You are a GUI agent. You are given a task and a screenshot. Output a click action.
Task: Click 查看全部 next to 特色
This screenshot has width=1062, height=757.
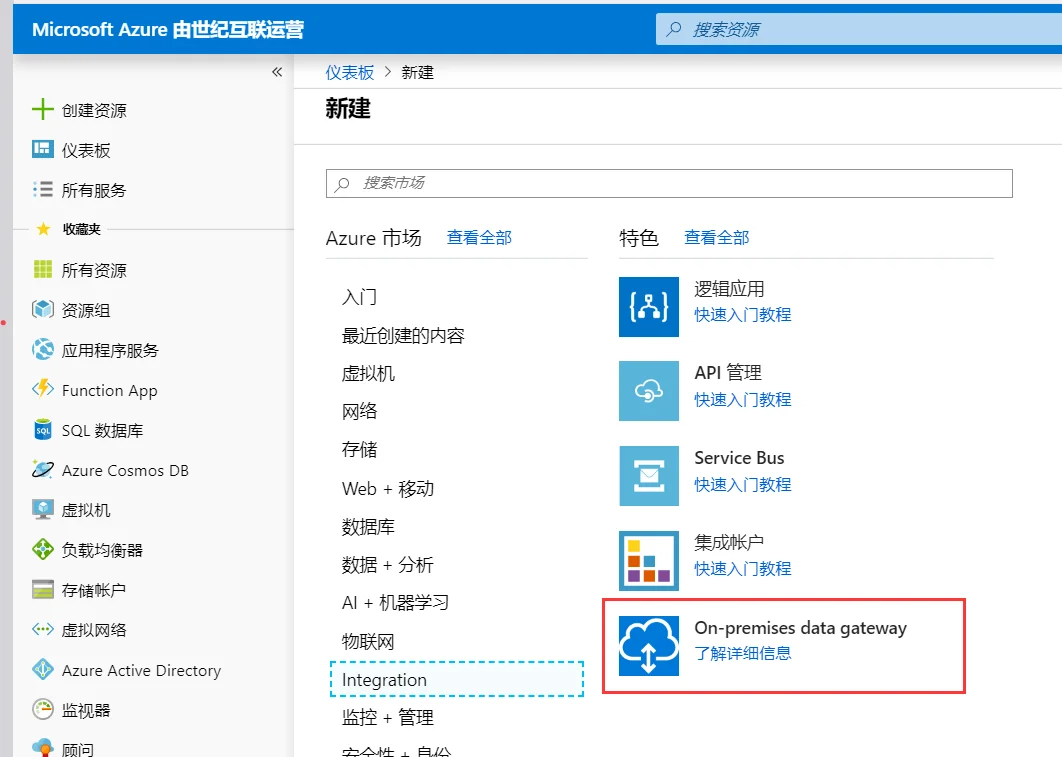[717, 238]
